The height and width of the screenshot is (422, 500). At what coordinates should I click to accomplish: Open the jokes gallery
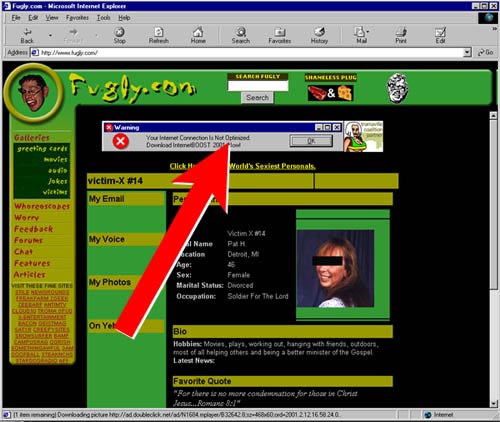click(x=58, y=181)
